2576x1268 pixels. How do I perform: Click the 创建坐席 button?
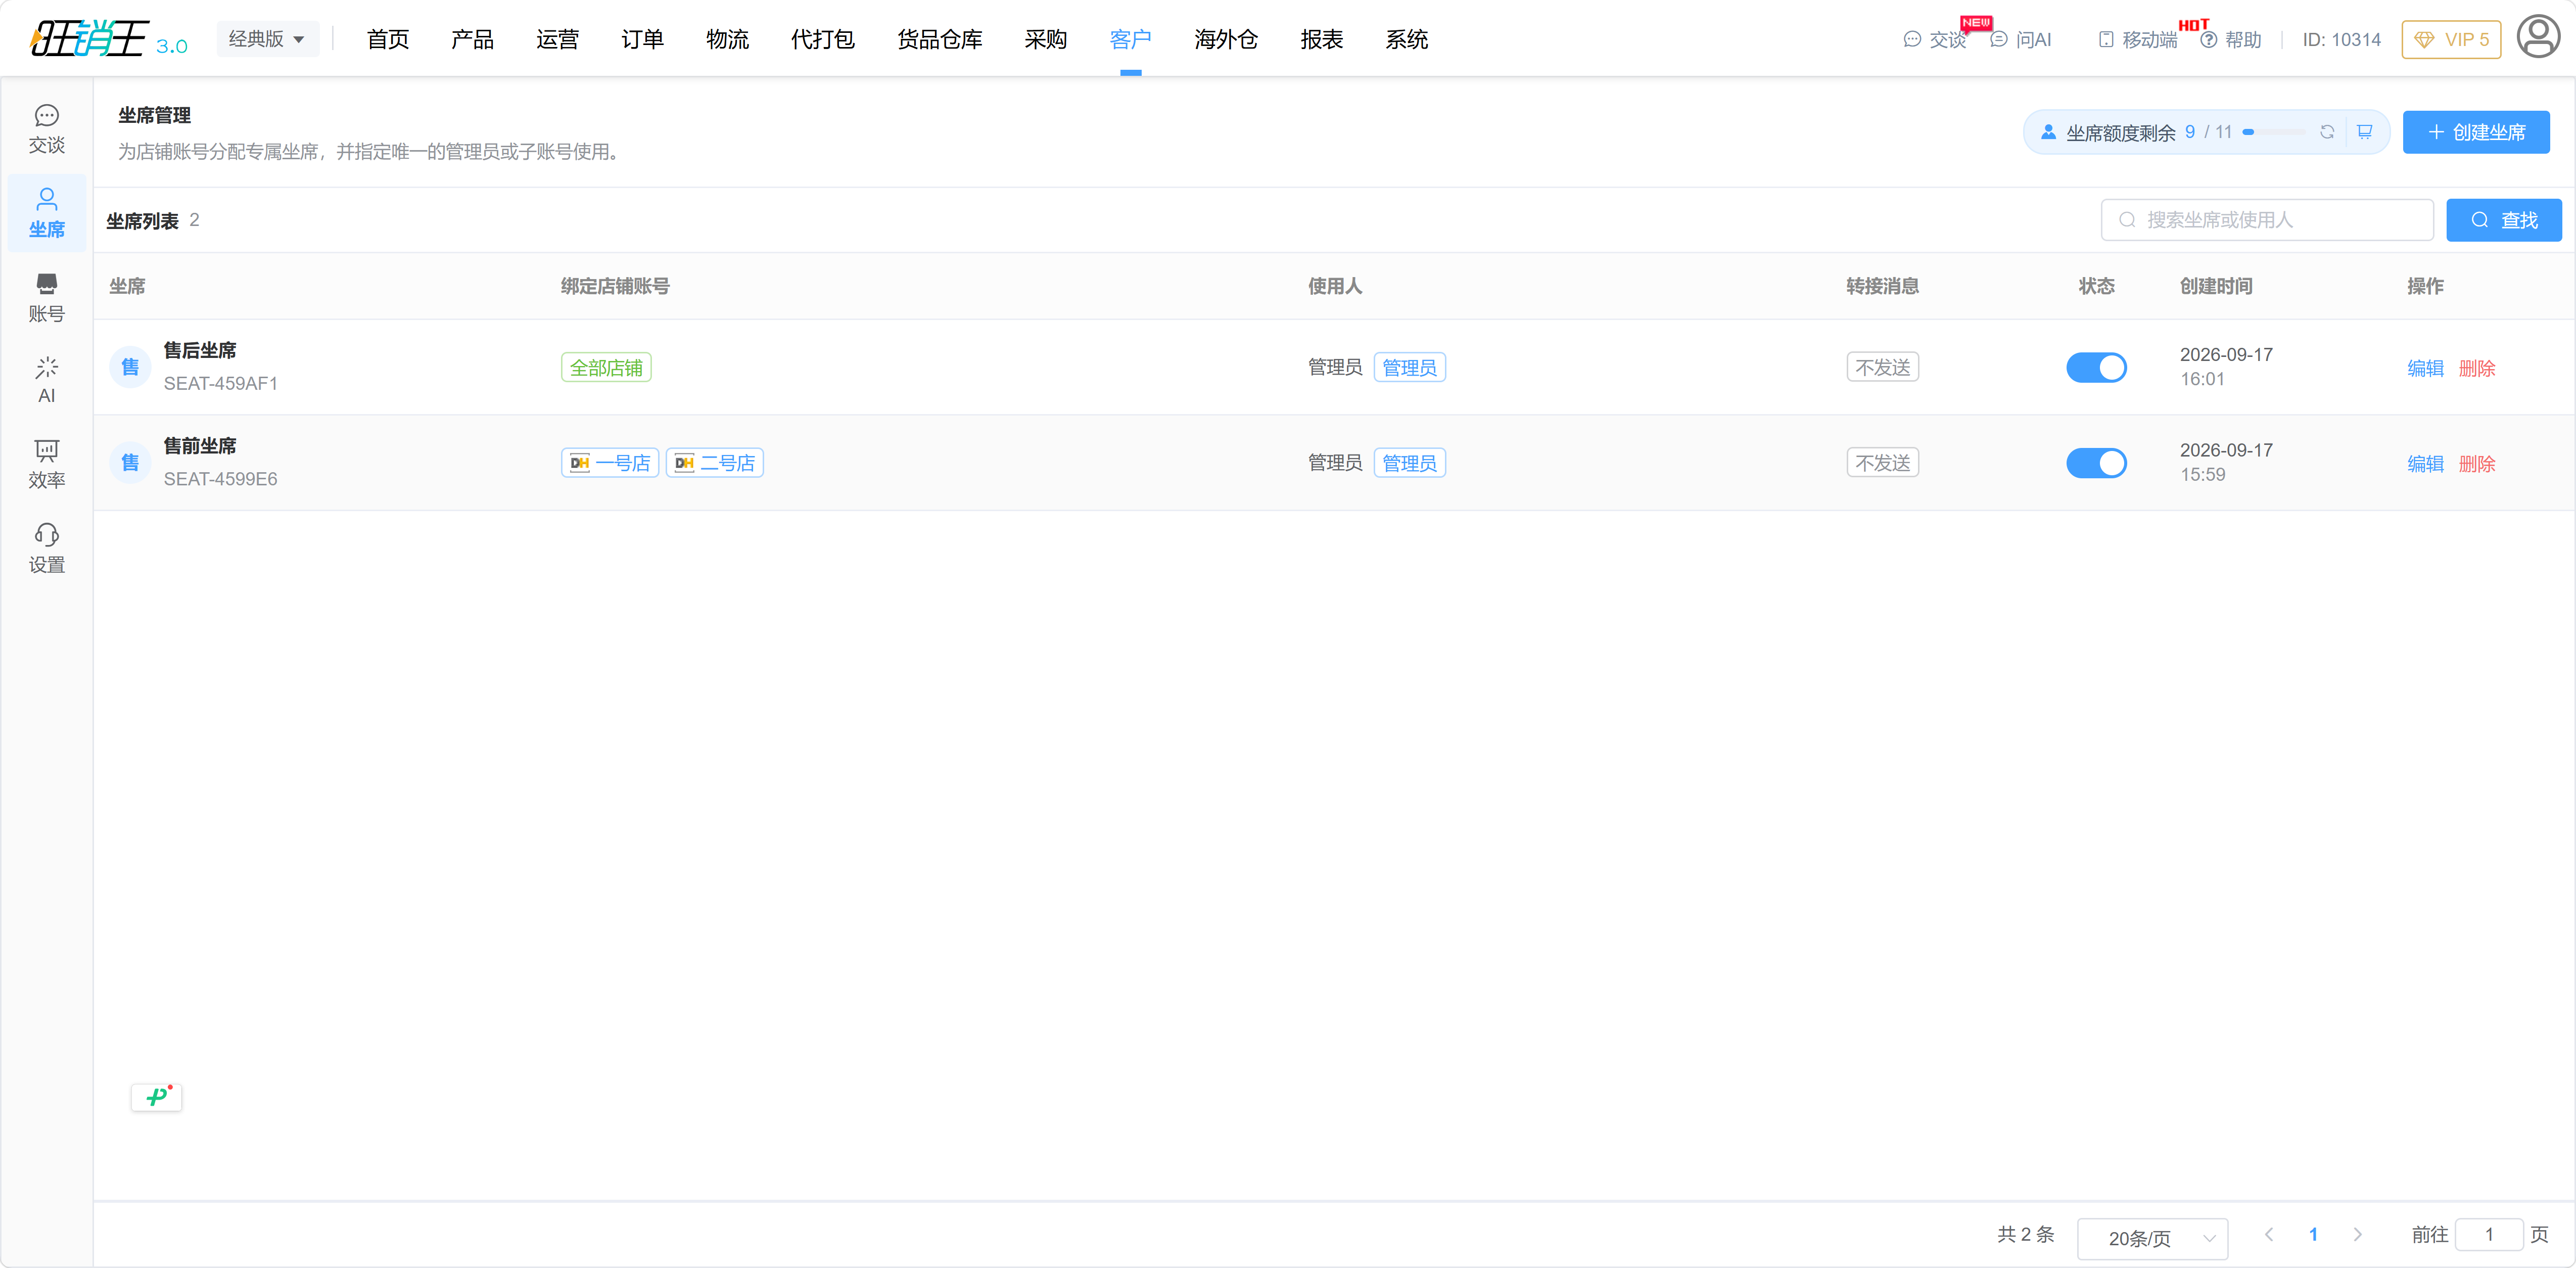pos(2475,132)
